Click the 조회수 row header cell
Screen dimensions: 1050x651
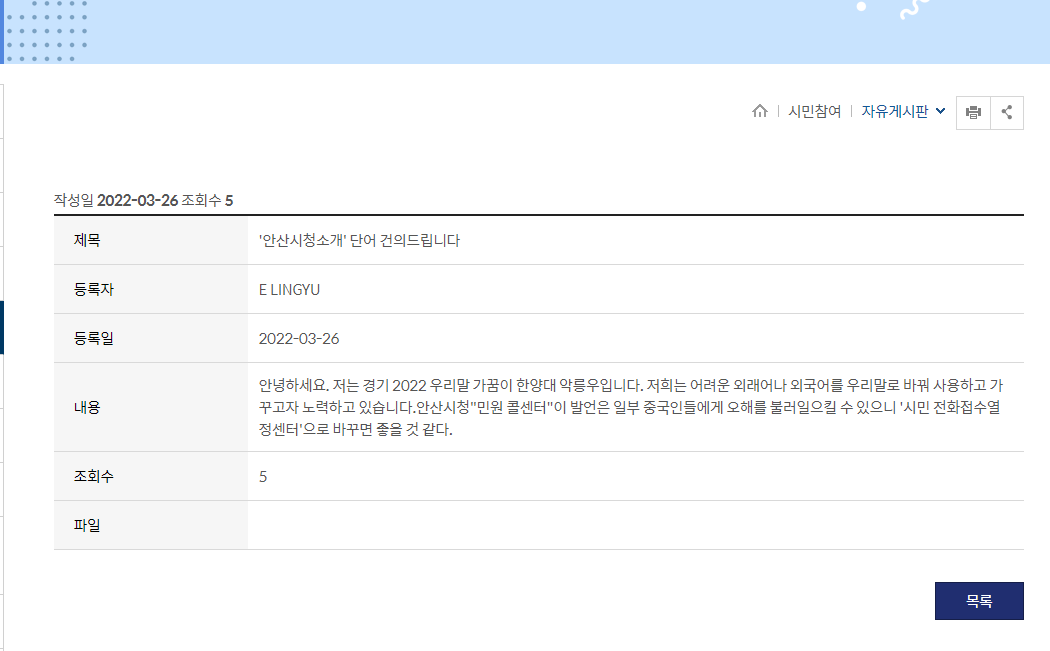click(x=94, y=476)
